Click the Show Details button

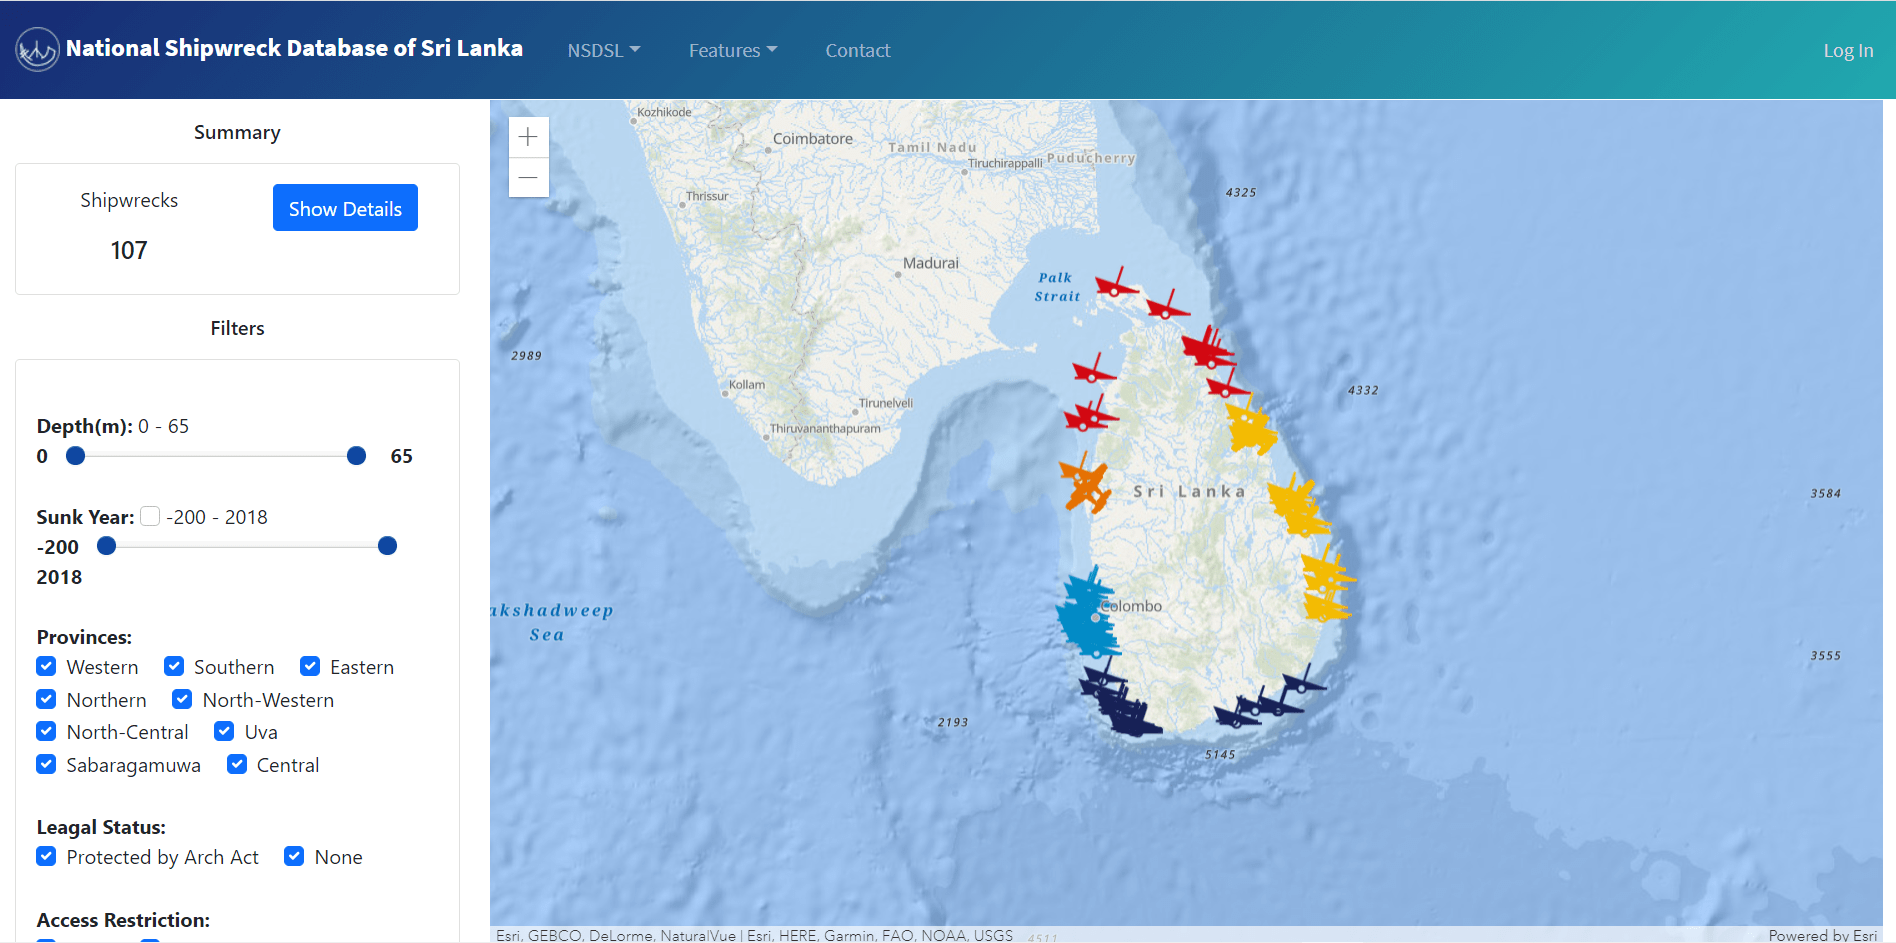[345, 208]
